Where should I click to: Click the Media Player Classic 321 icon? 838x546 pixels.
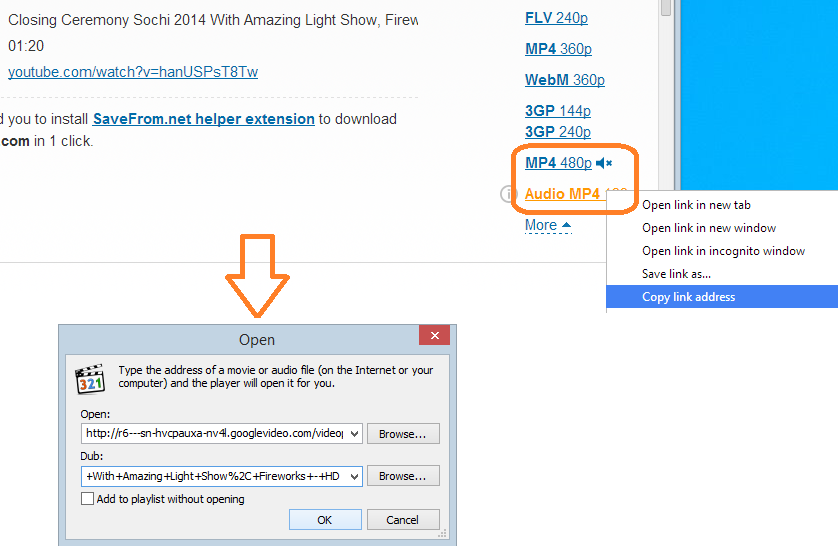[x=90, y=380]
